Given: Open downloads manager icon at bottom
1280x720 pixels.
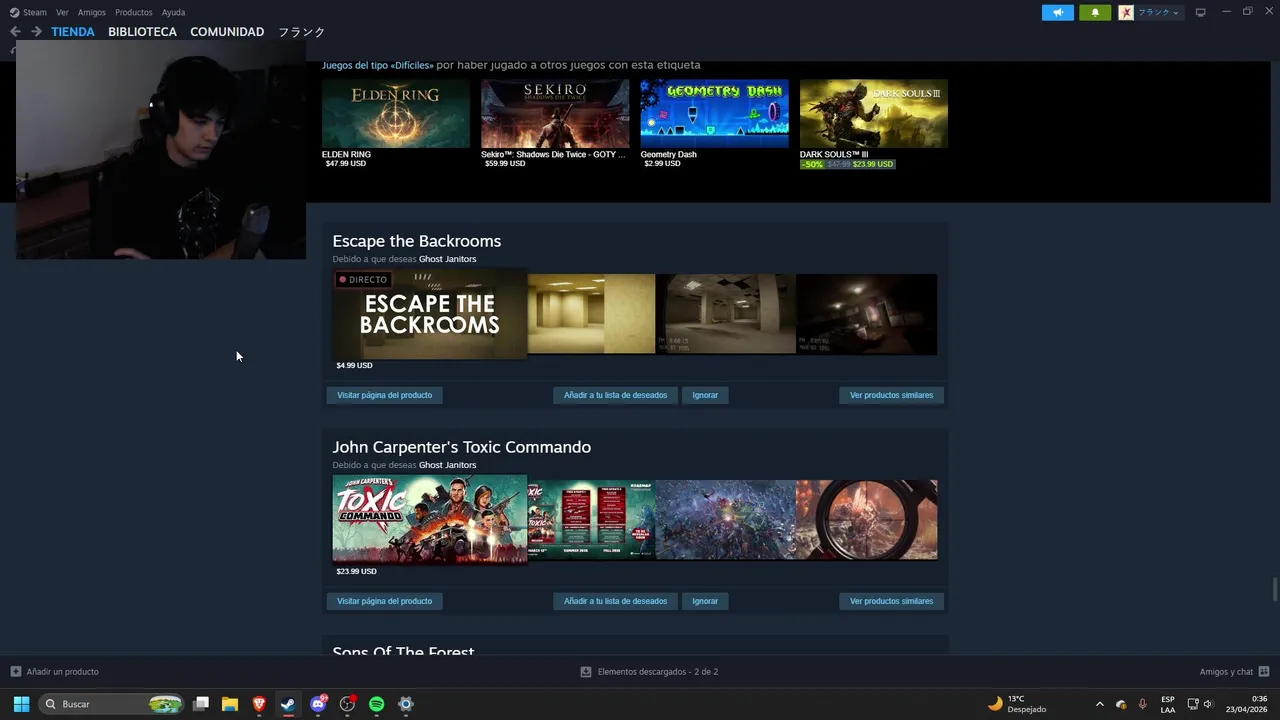Looking at the screenshot, I should (x=586, y=672).
